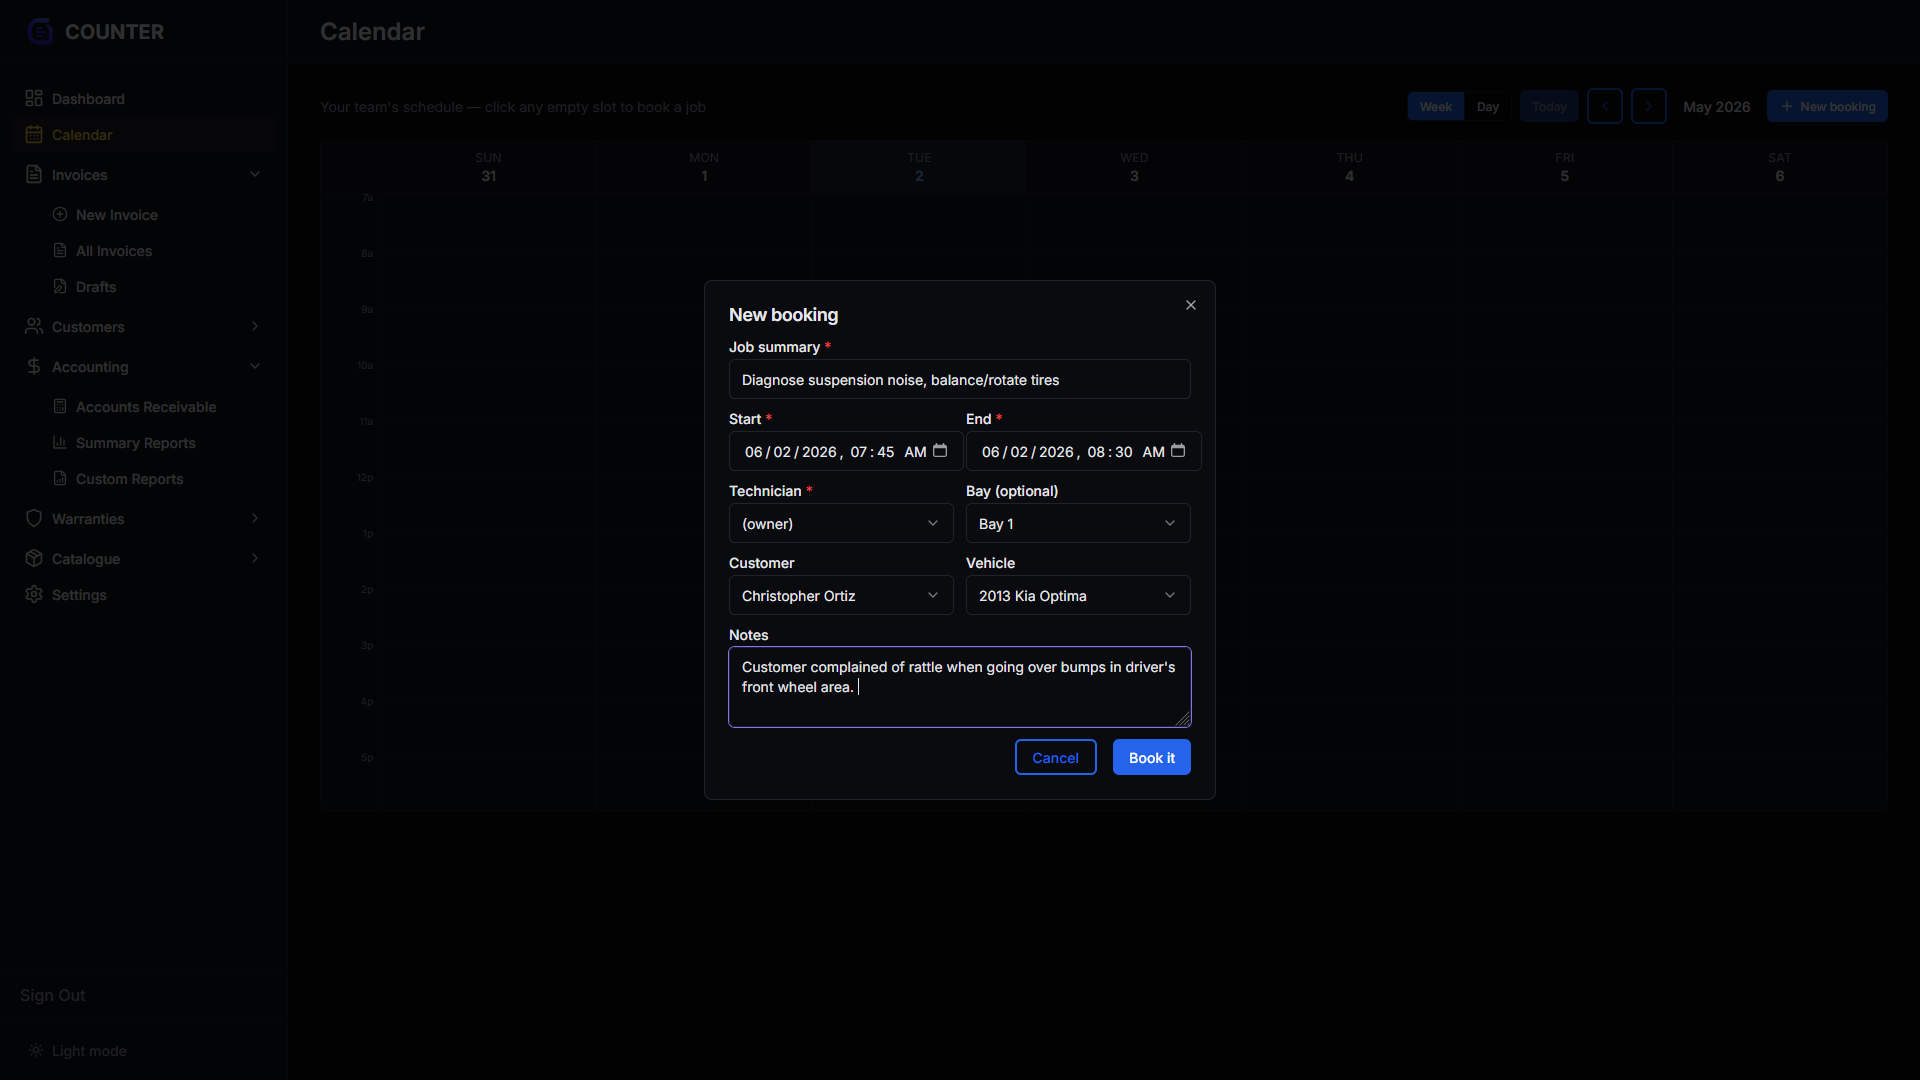The image size is (1920, 1080).
Task: Click the Catalogue box icon
Action: [x=34, y=558]
